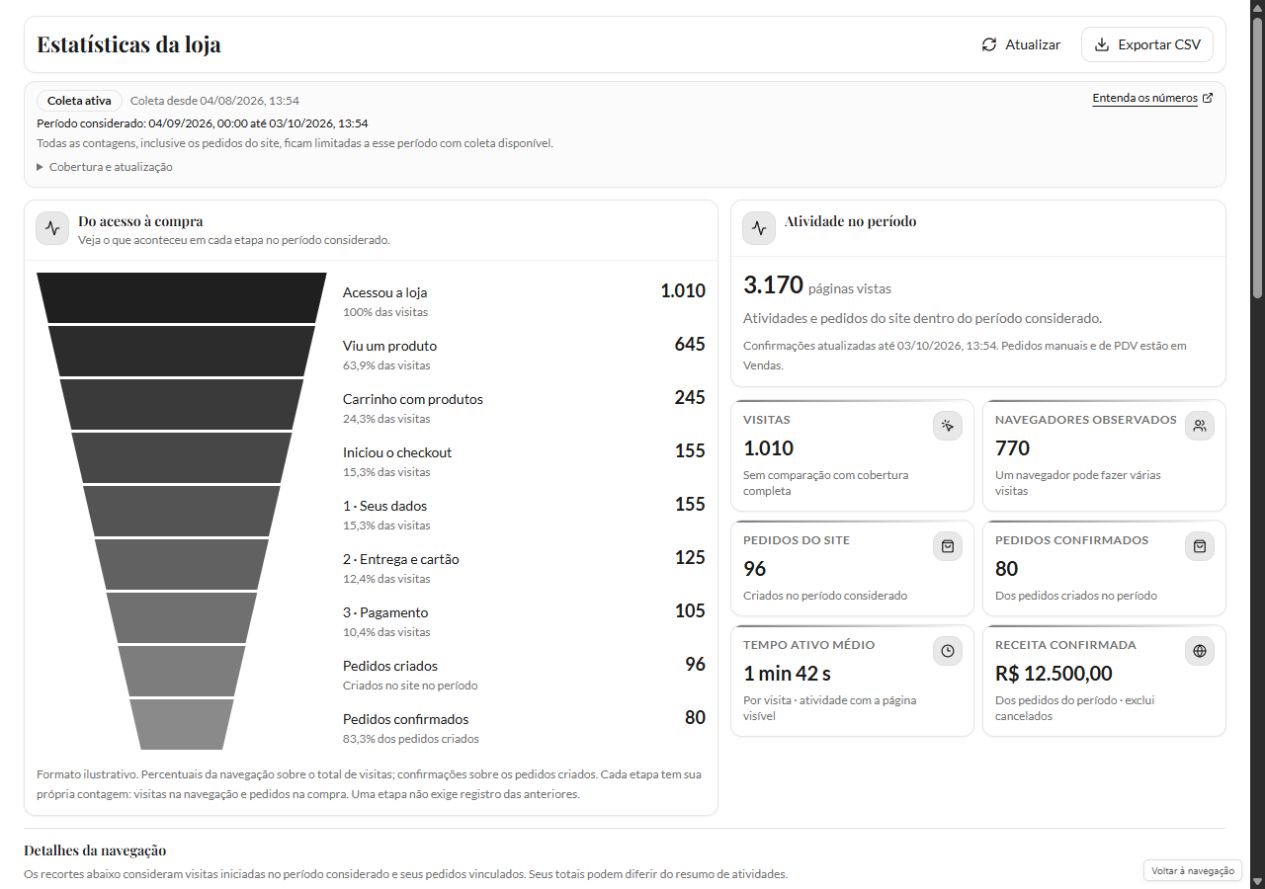Viewport: 1265px width, 889px height.
Task: Click the 1 min 42 s value
Action: pyautogui.click(x=786, y=674)
